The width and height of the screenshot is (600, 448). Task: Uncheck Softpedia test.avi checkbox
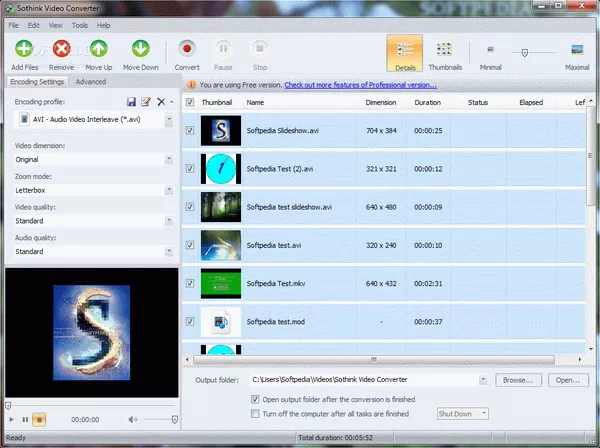[190, 245]
